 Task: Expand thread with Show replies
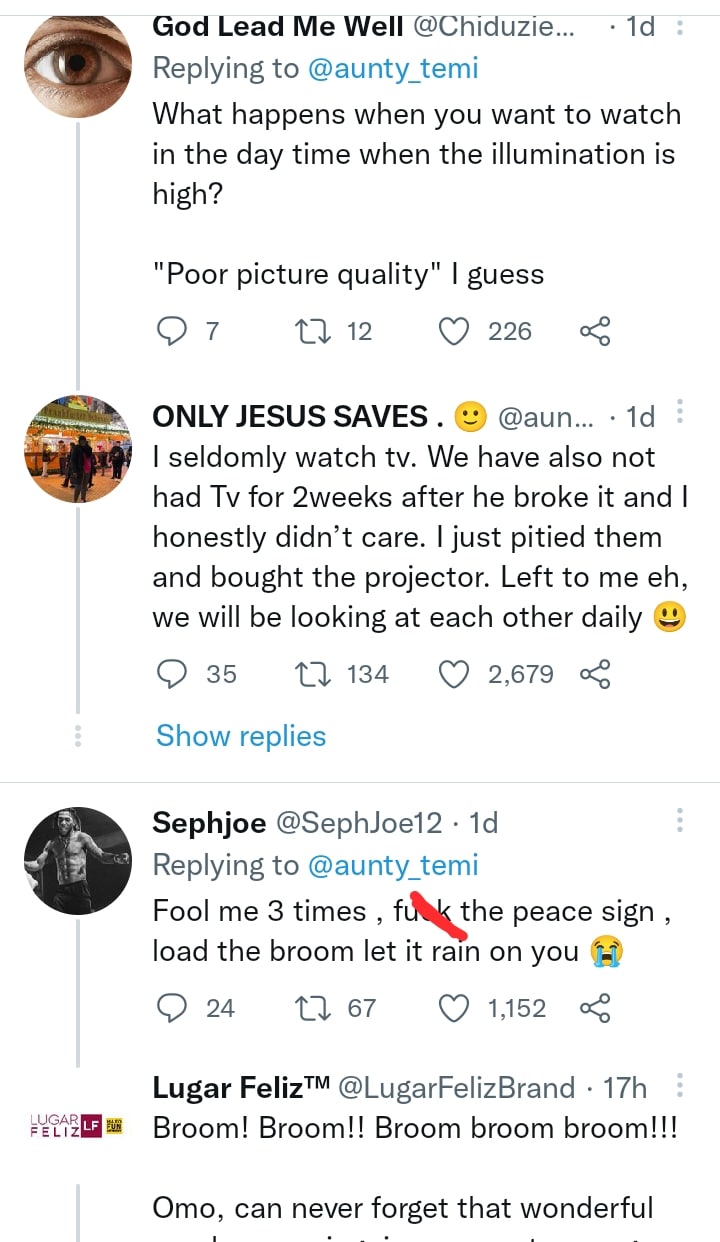[241, 736]
